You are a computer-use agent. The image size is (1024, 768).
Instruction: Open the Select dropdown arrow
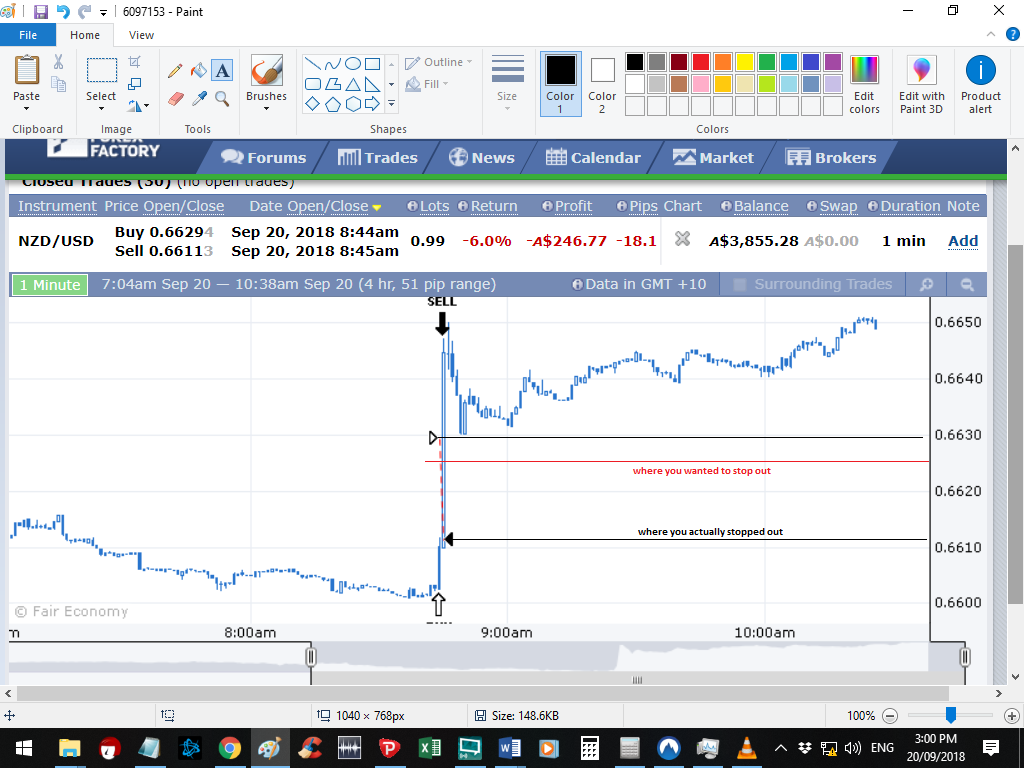(101, 108)
